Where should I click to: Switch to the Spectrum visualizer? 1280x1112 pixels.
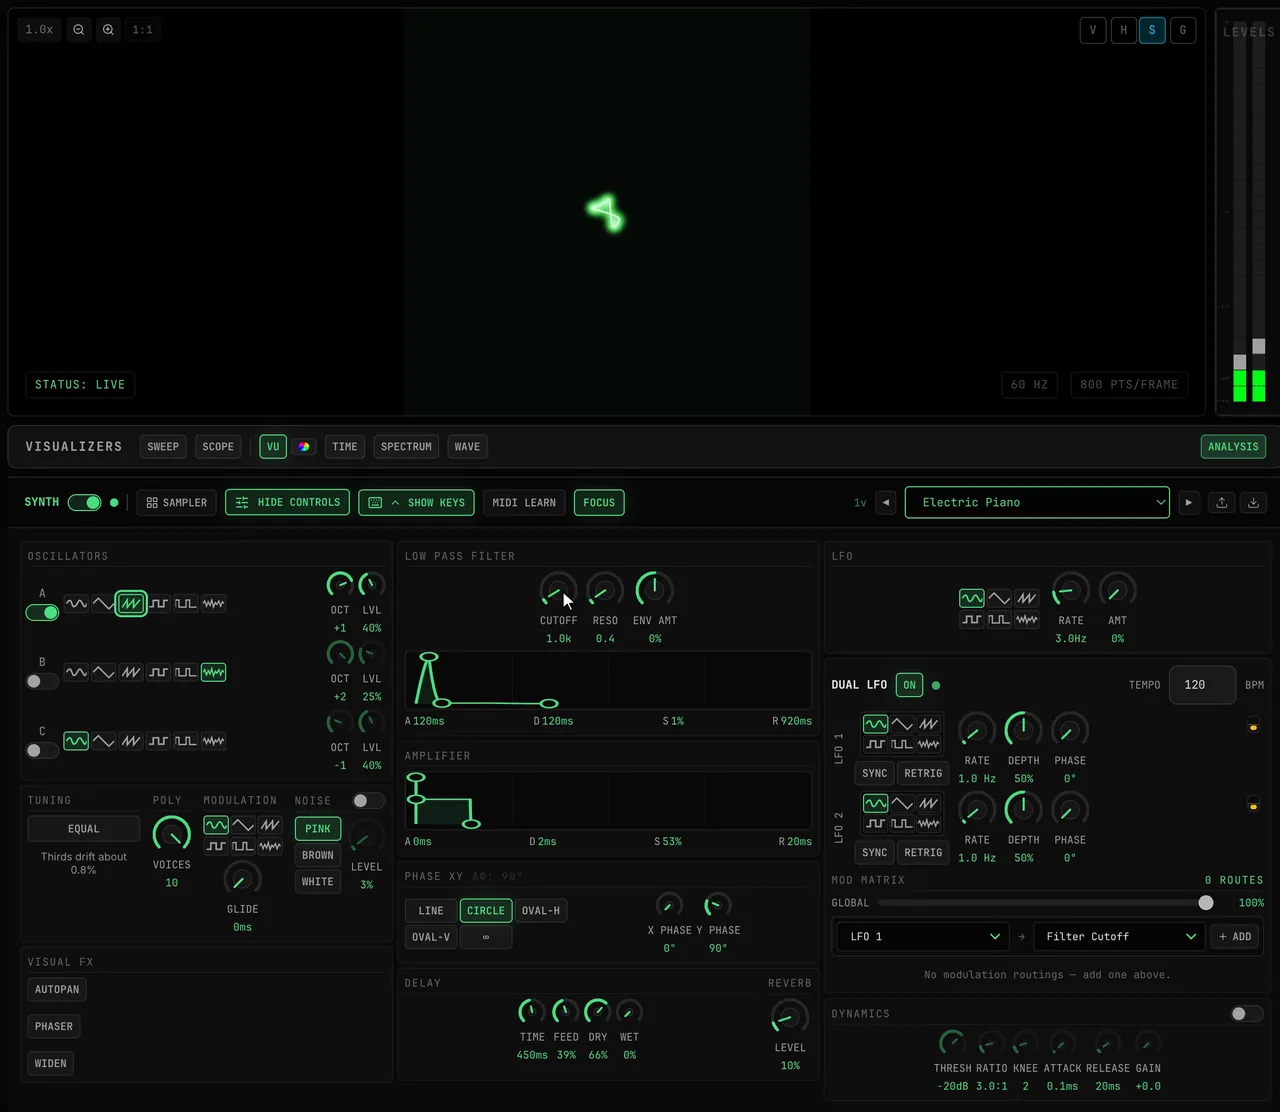point(406,447)
